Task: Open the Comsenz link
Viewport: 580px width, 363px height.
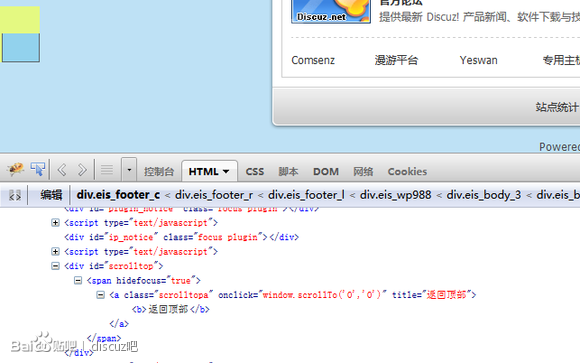Action: coord(313,60)
